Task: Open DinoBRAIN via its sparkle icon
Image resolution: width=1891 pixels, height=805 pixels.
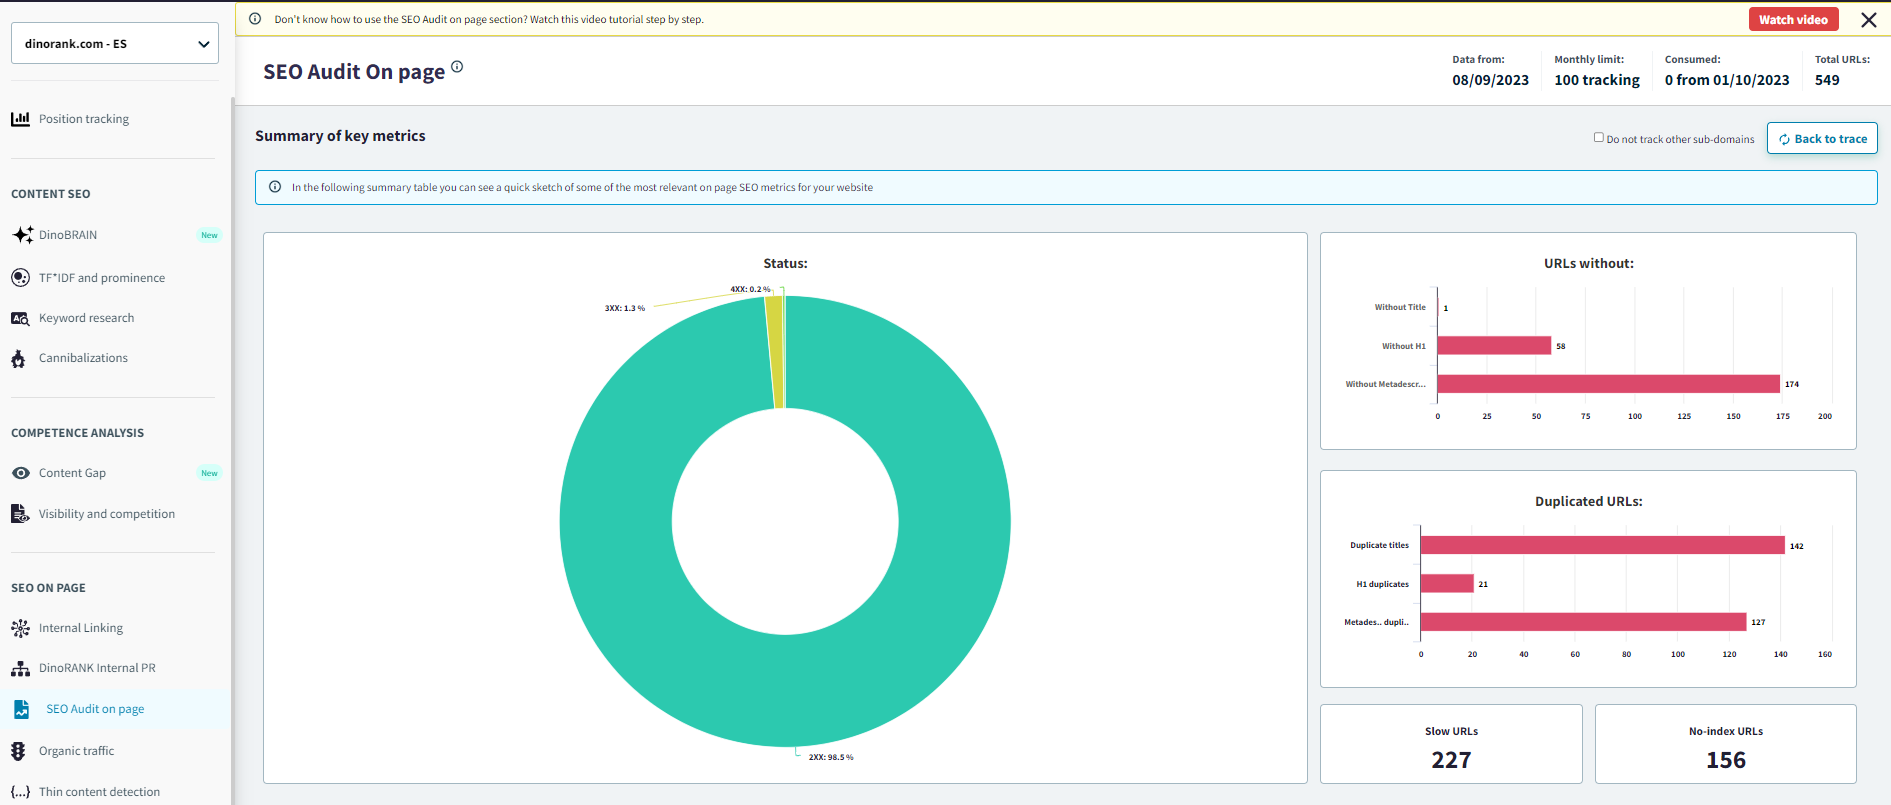Action: click(22, 235)
